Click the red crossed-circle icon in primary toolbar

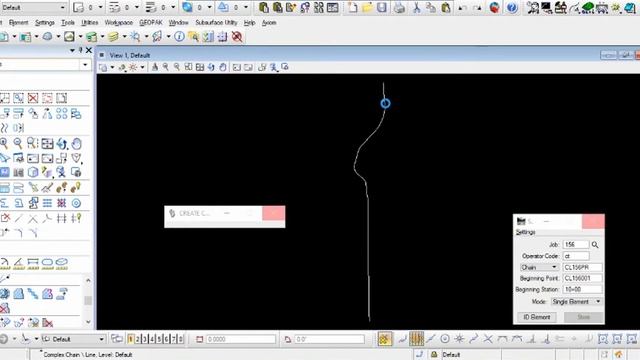pyautogui.click(x=237, y=37)
